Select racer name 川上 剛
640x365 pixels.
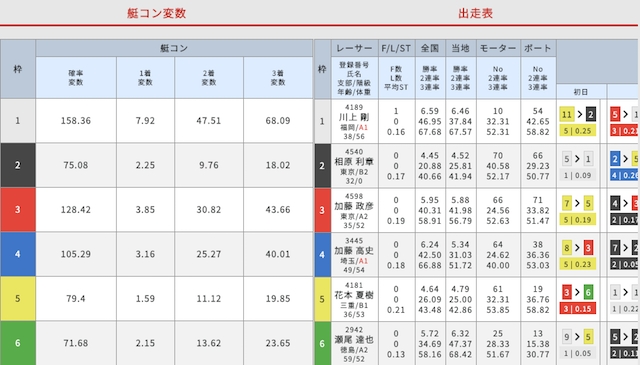coord(354,118)
